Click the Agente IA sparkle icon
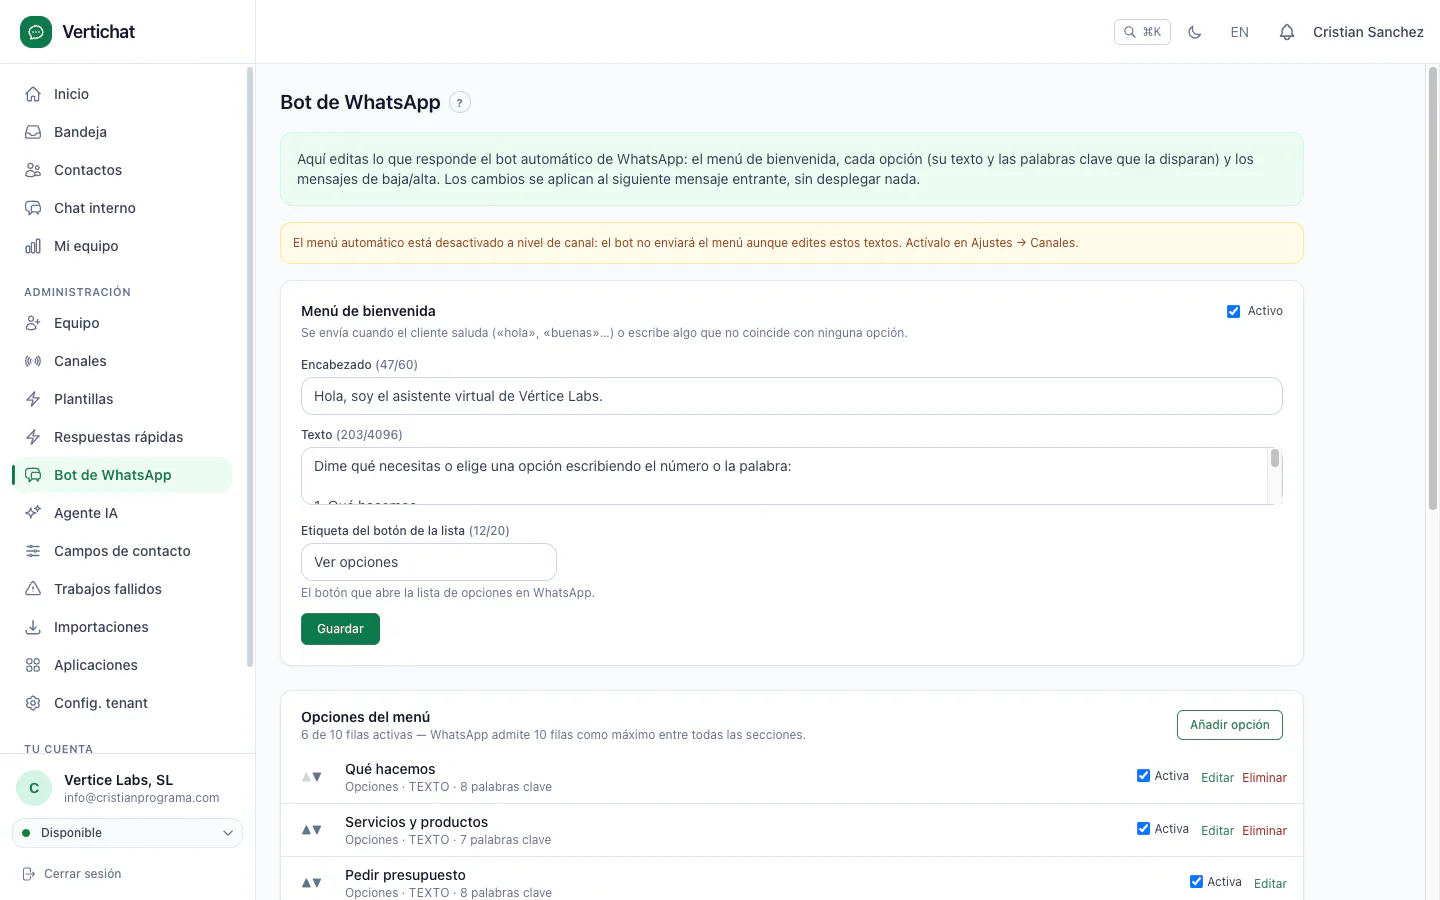 [33, 513]
